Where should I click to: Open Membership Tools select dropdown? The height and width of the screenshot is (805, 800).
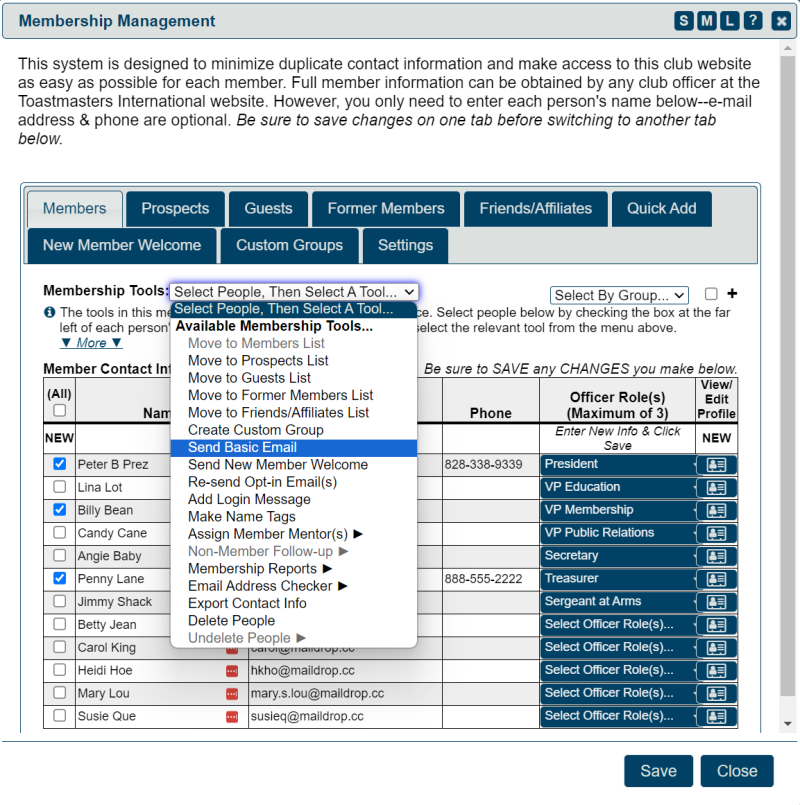point(294,292)
